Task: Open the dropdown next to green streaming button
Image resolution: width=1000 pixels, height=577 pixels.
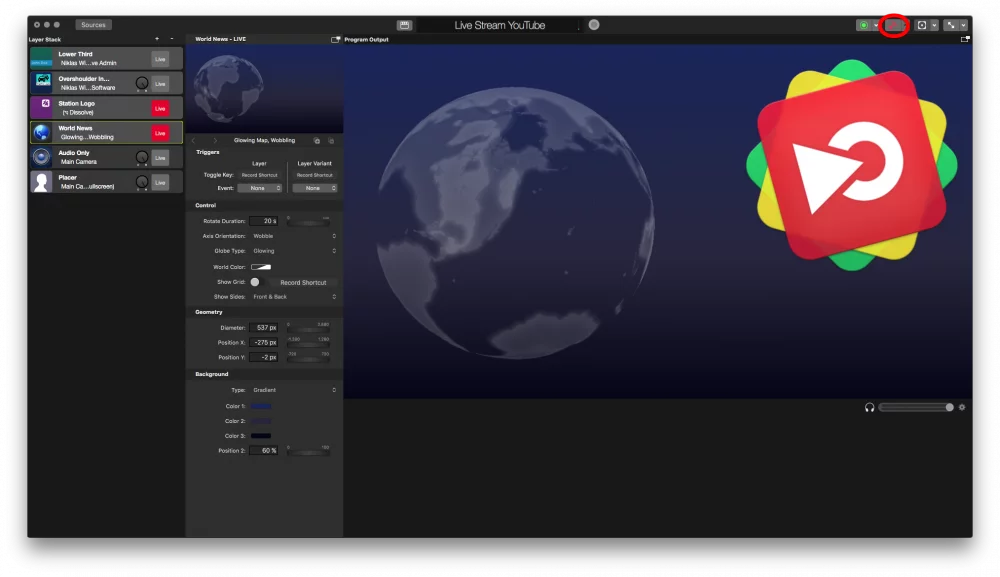Action: (876, 26)
